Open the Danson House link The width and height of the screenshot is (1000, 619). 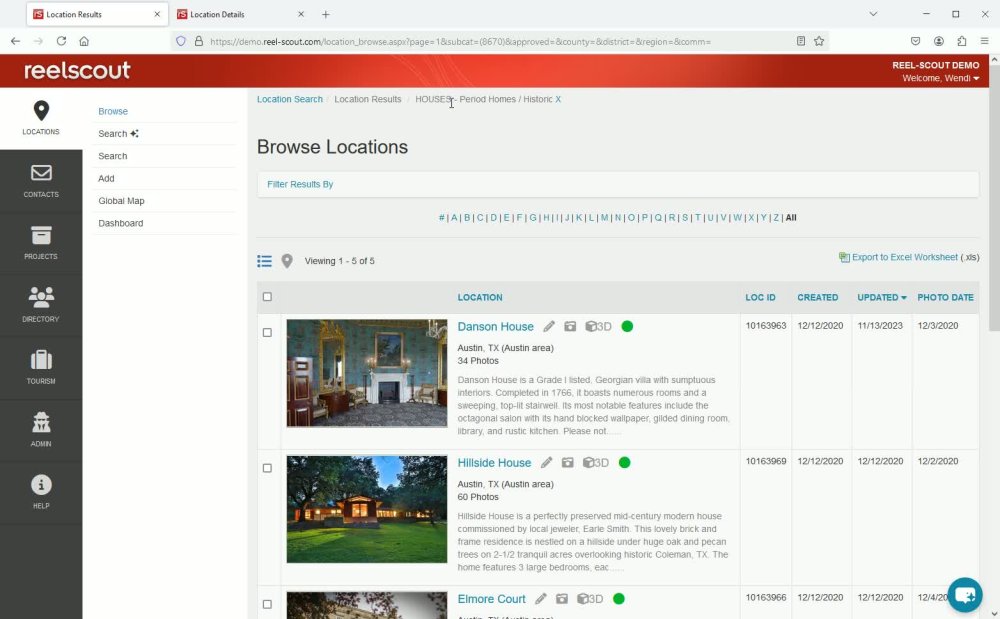[495, 326]
